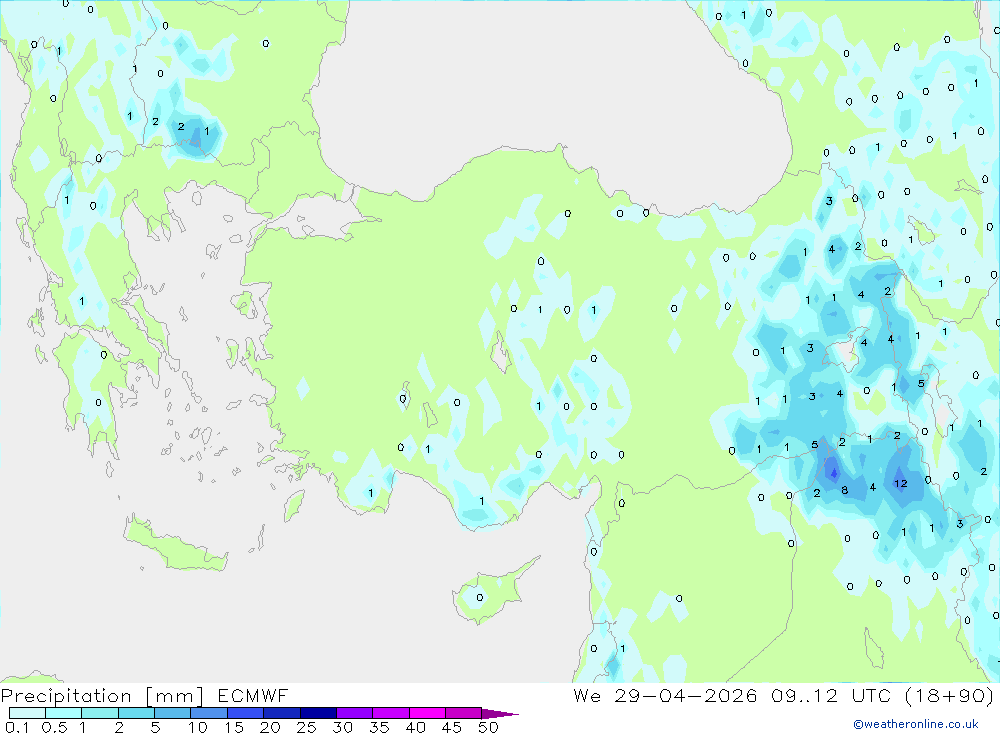The height and width of the screenshot is (733, 1000).
Task: Click the '40' legend scale label
Action: (x=416, y=727)
